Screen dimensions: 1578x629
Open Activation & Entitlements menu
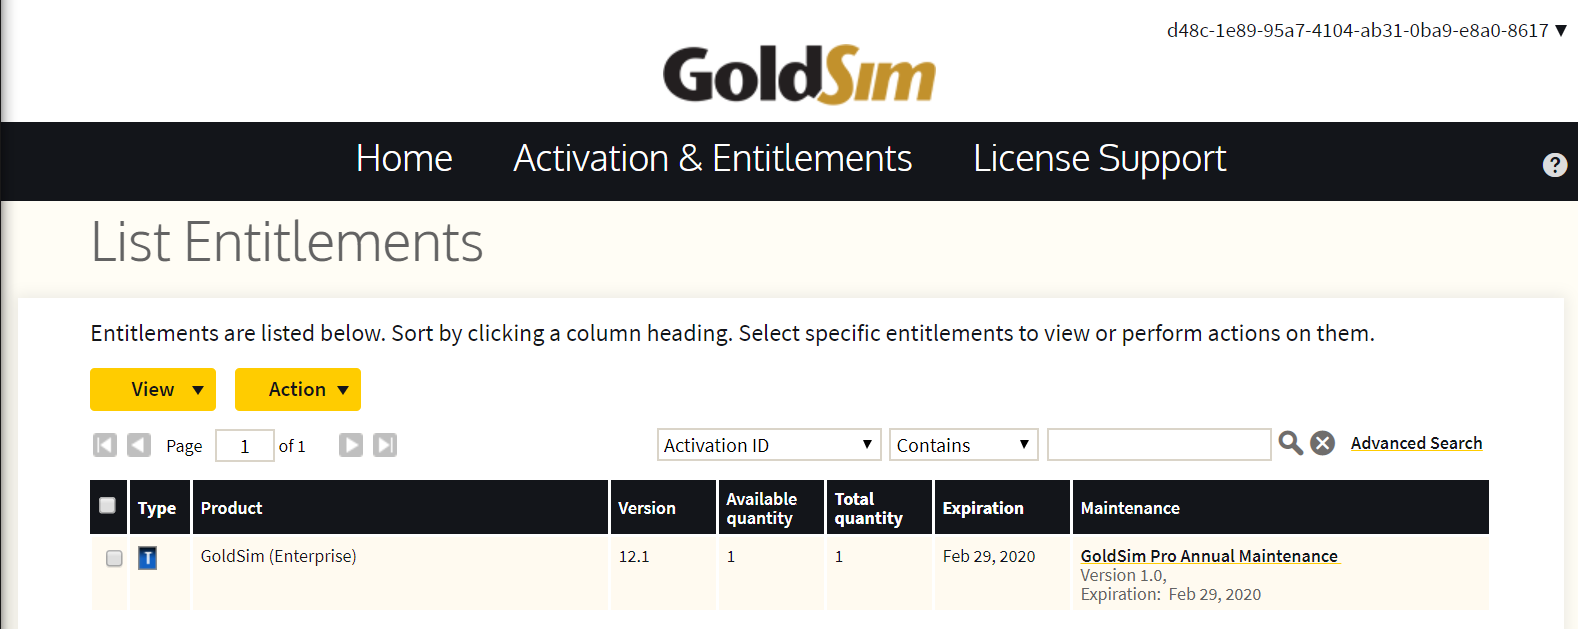[712, 159]
